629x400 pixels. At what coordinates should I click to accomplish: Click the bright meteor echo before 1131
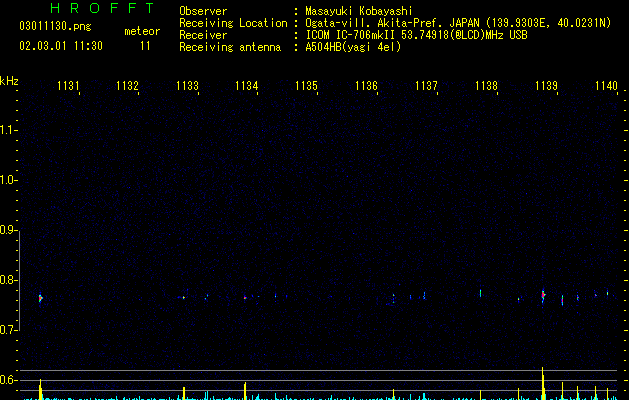[41, 298]
